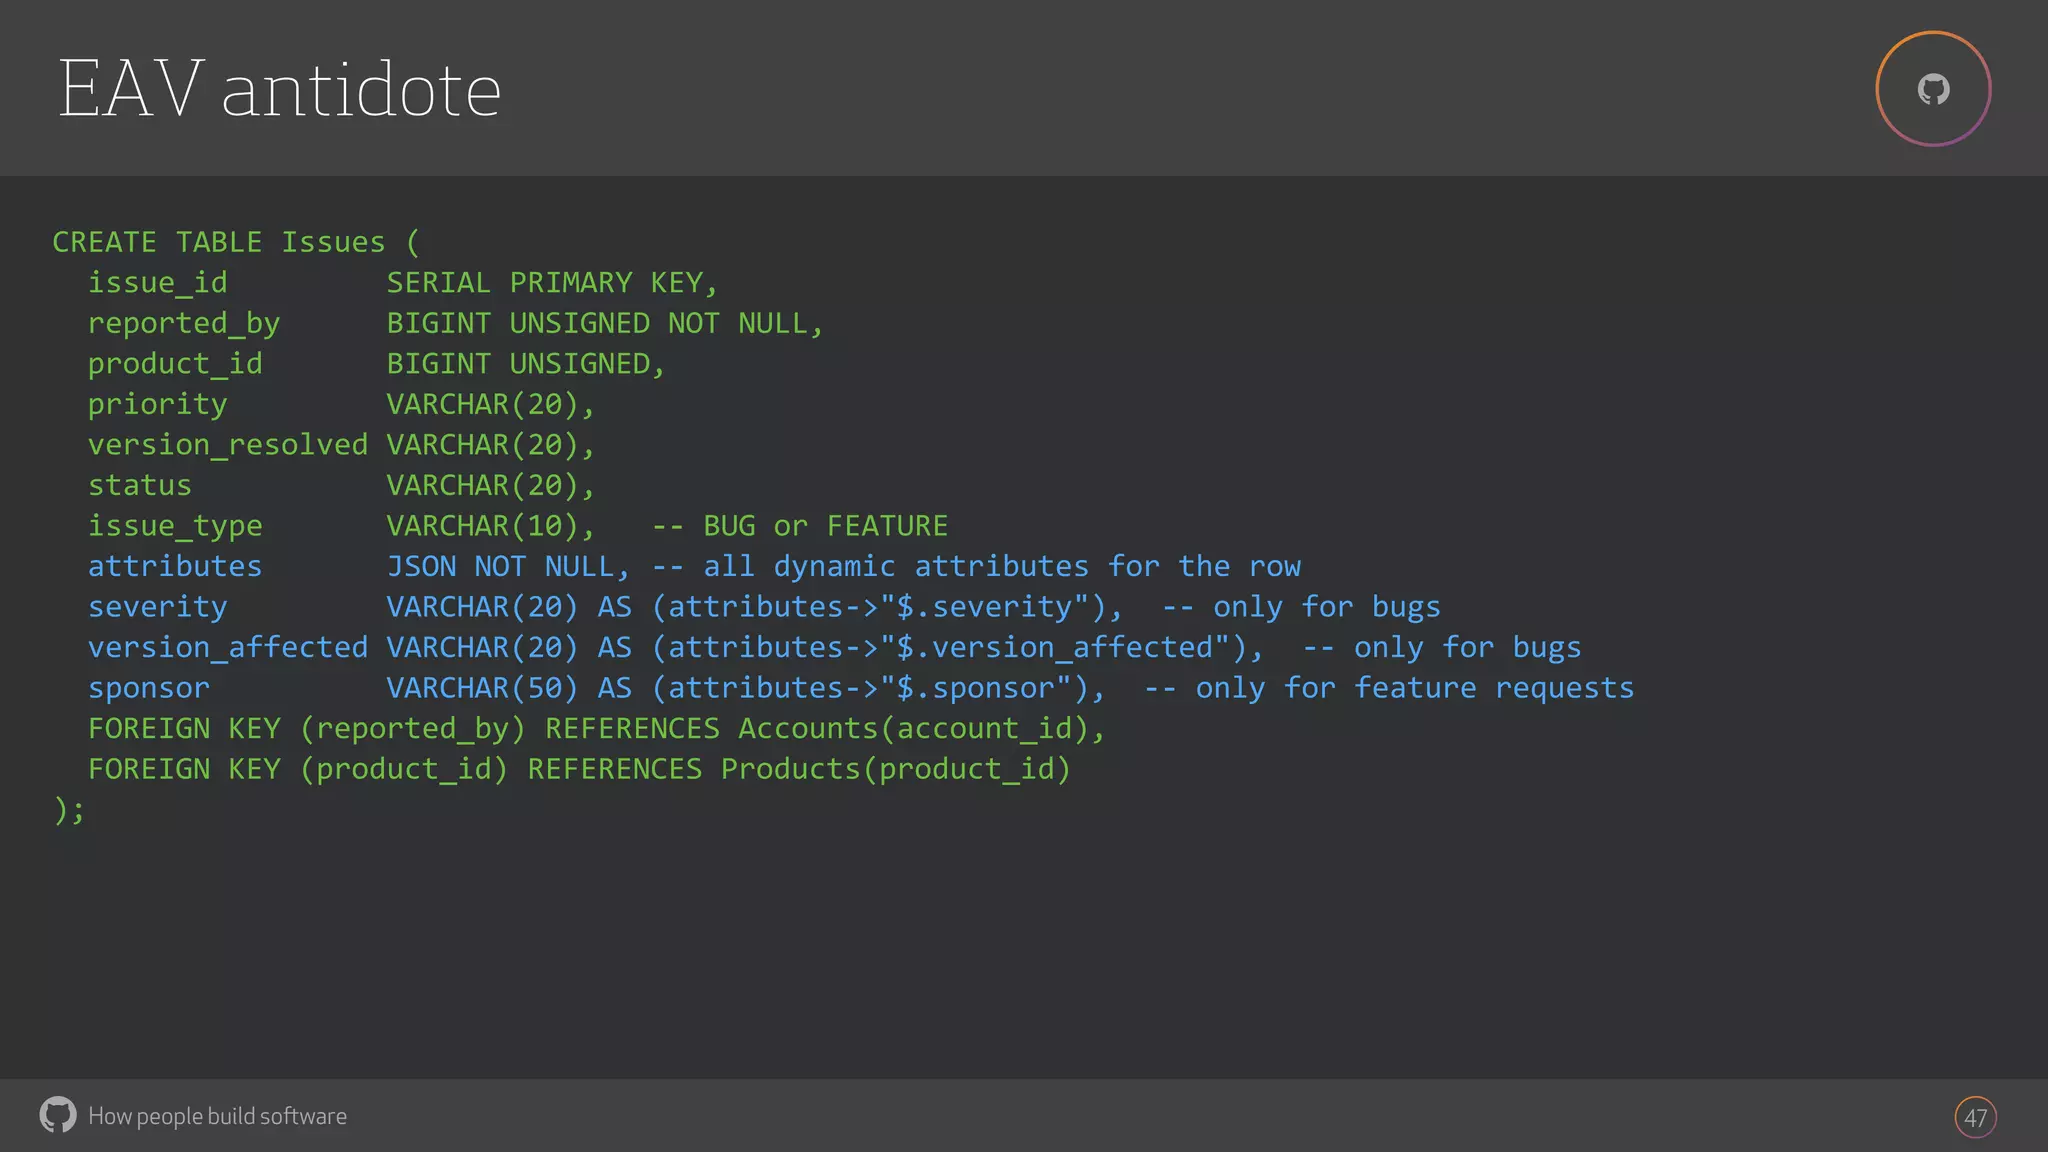Click 'REFERENCES Accounts(account_id),' text
Screen dimensions: 2048x1152
point(825,729)
